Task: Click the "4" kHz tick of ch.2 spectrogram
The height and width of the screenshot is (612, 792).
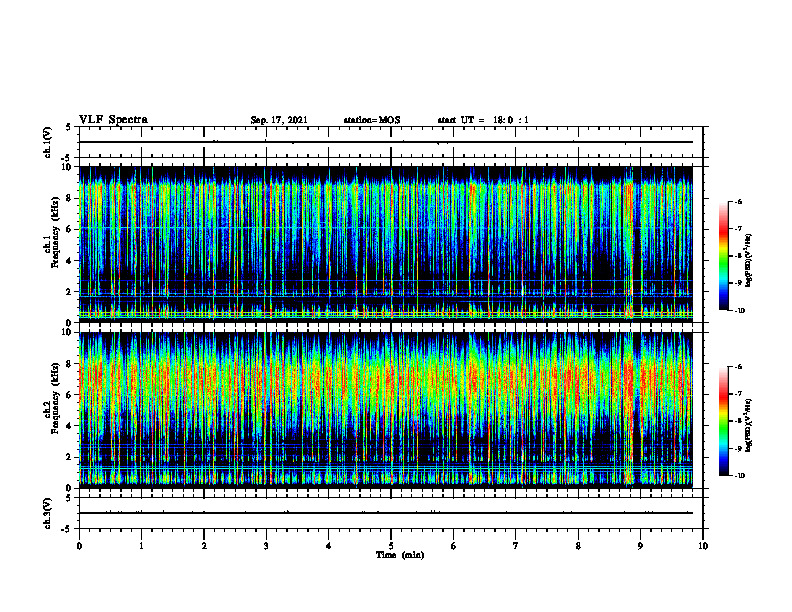Action: pyautogui.click(x=70, y=426)
